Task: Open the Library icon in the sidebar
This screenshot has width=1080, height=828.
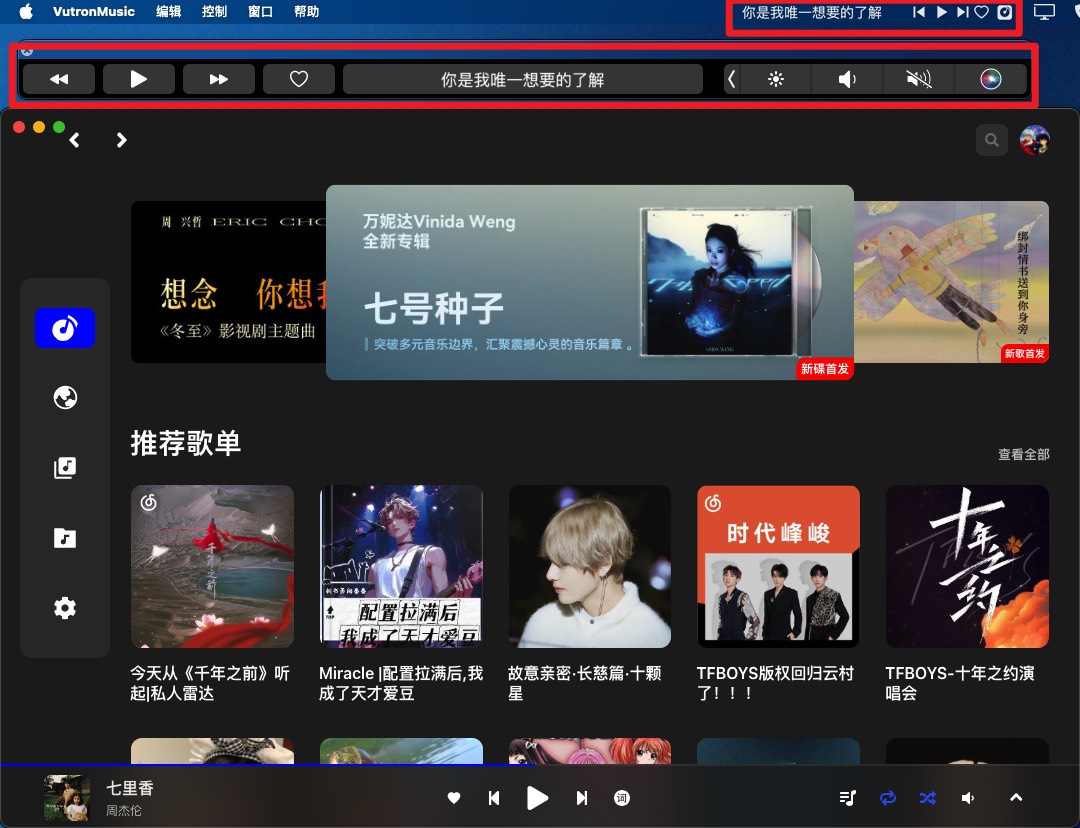Action: [x=64, y=467]
